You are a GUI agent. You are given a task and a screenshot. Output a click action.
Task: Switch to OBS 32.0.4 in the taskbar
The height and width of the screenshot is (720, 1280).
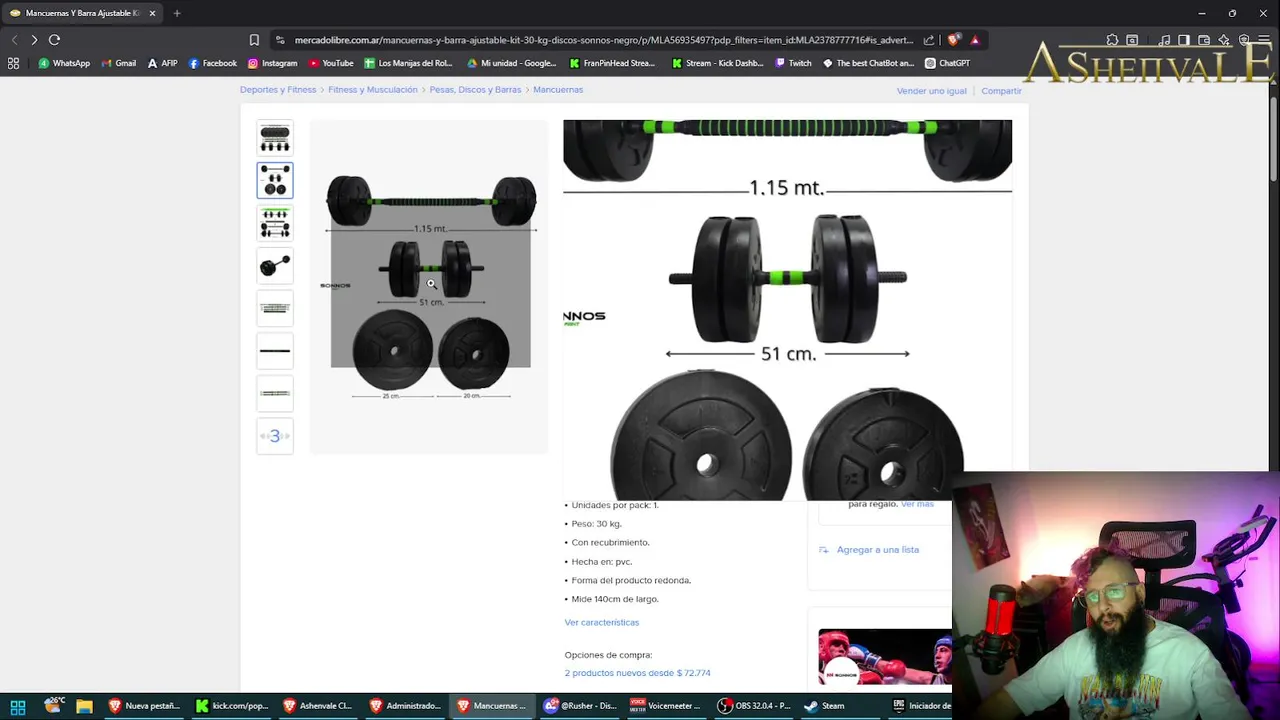[754, 706]
